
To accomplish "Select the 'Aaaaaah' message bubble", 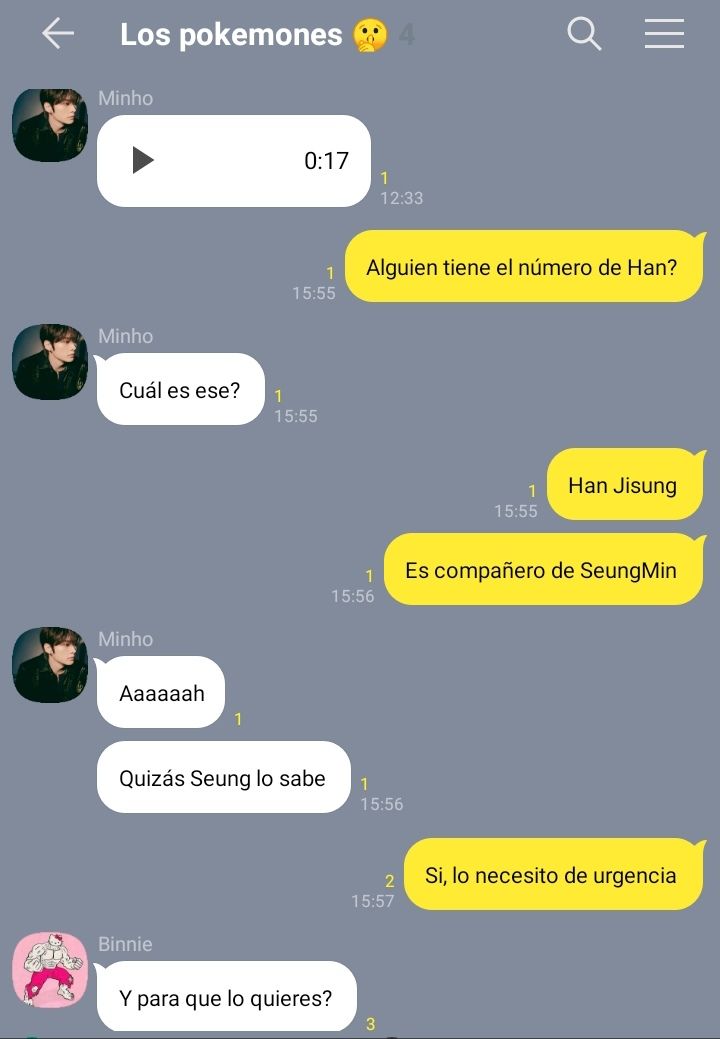I will click(x=160, y=692).
